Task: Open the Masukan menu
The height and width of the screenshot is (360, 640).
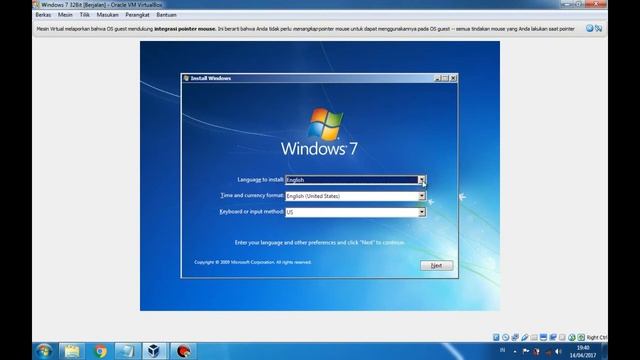Action: pyautogui.click(x=107, y=15)
